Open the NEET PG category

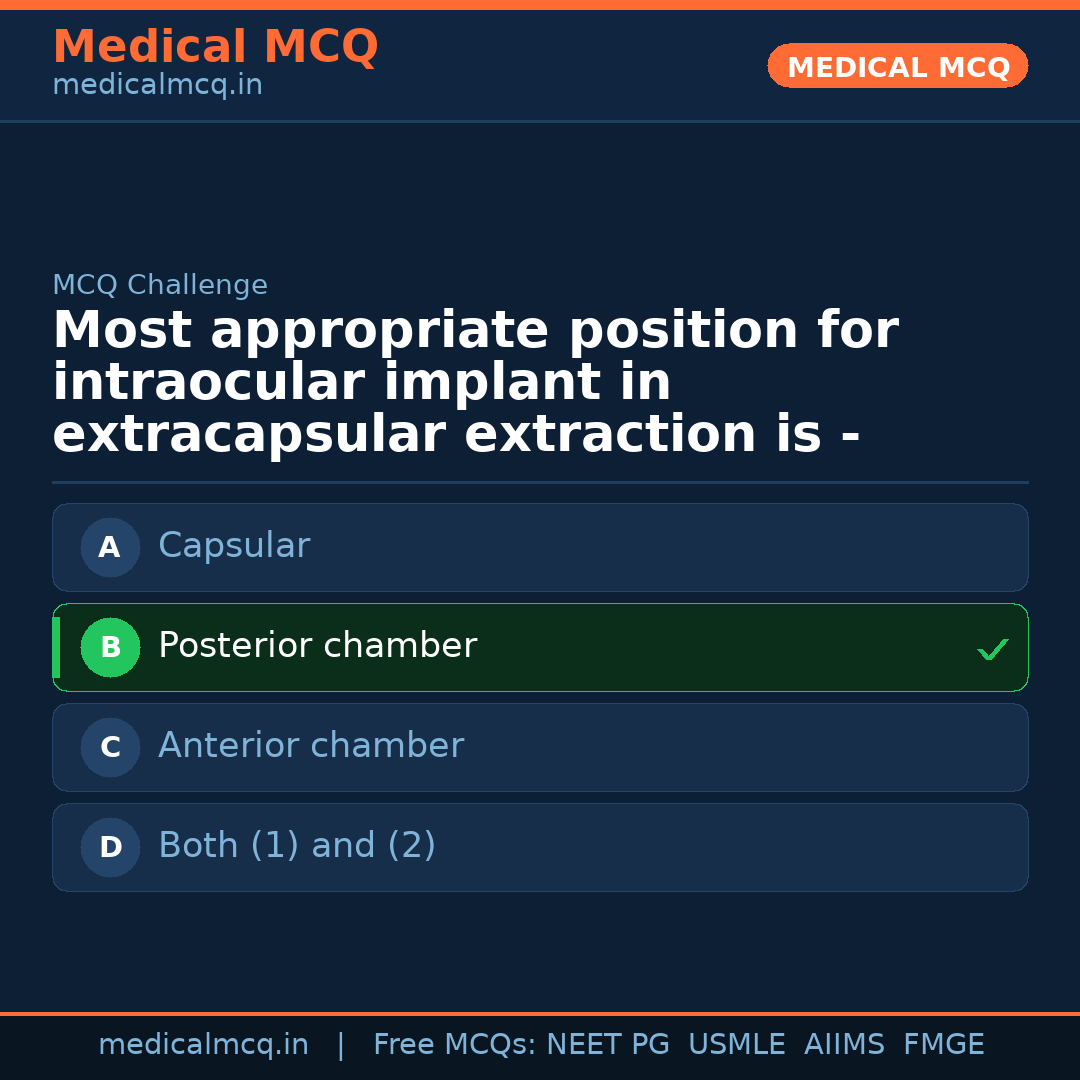click(x=607, y=1044)
